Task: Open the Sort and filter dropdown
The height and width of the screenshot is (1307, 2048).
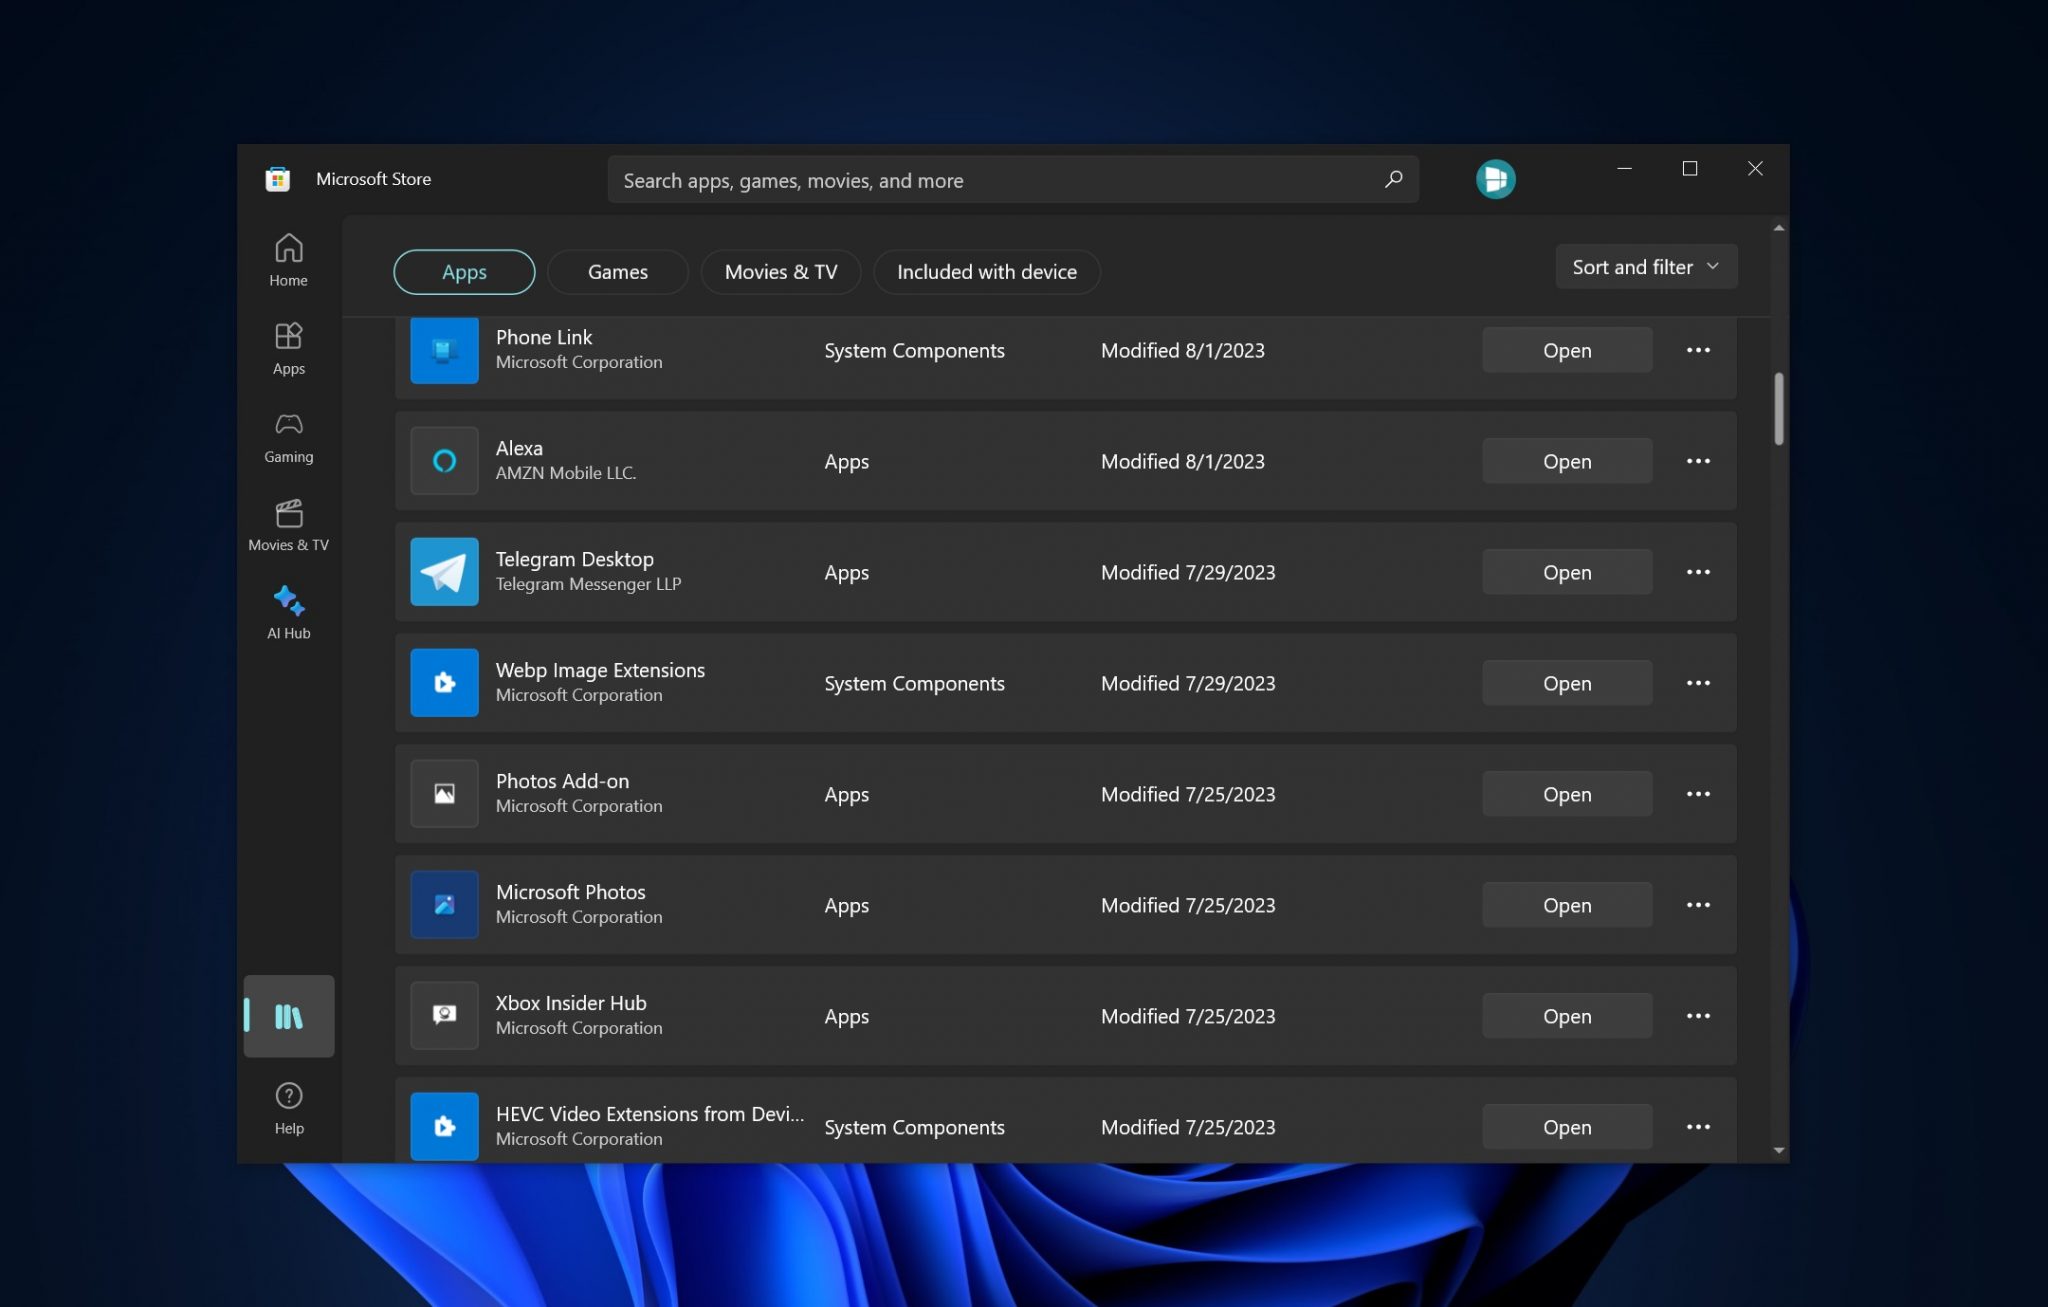Action: pyautogui.click(x=1645, y=266)
